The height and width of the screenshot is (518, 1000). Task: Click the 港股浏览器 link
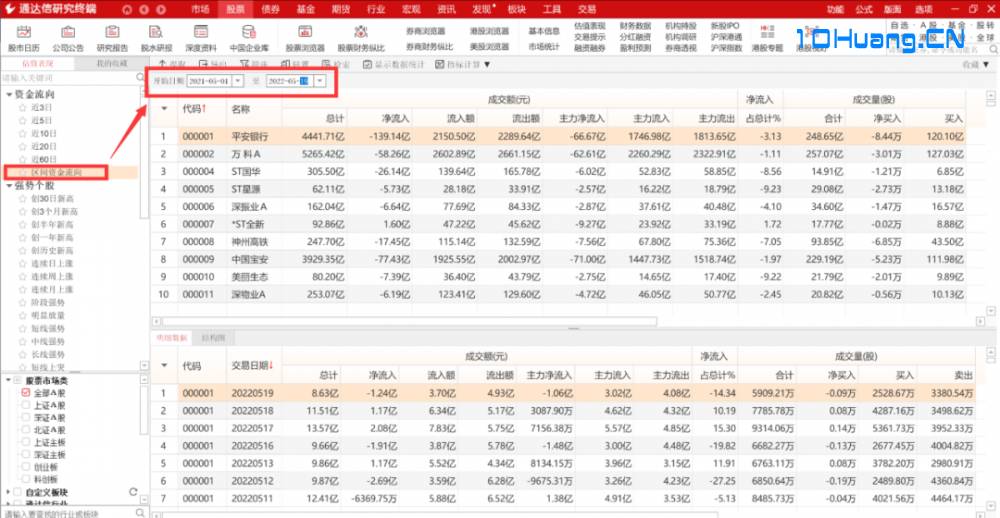tap(489, 31)
